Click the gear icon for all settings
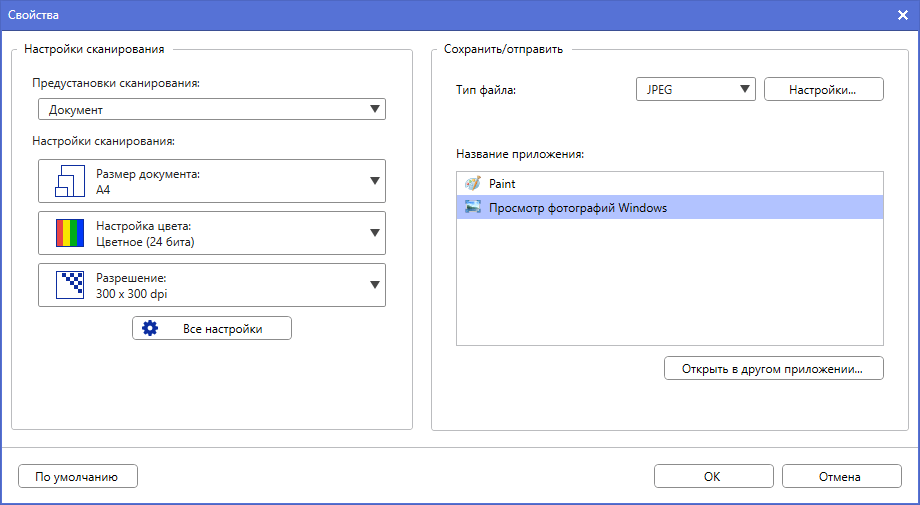This screenshot has height=505, width=920. 150,328
